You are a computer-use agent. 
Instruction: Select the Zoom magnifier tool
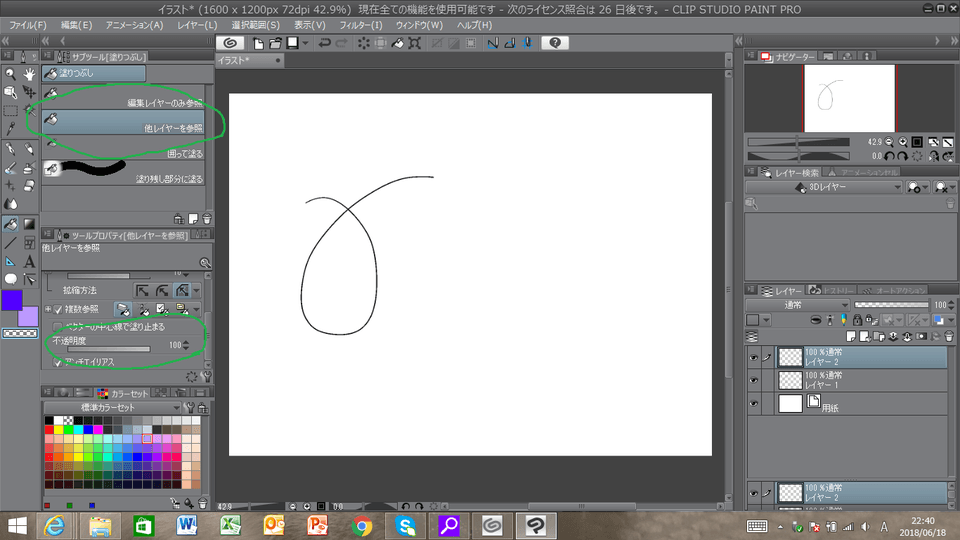coord(10,74)
